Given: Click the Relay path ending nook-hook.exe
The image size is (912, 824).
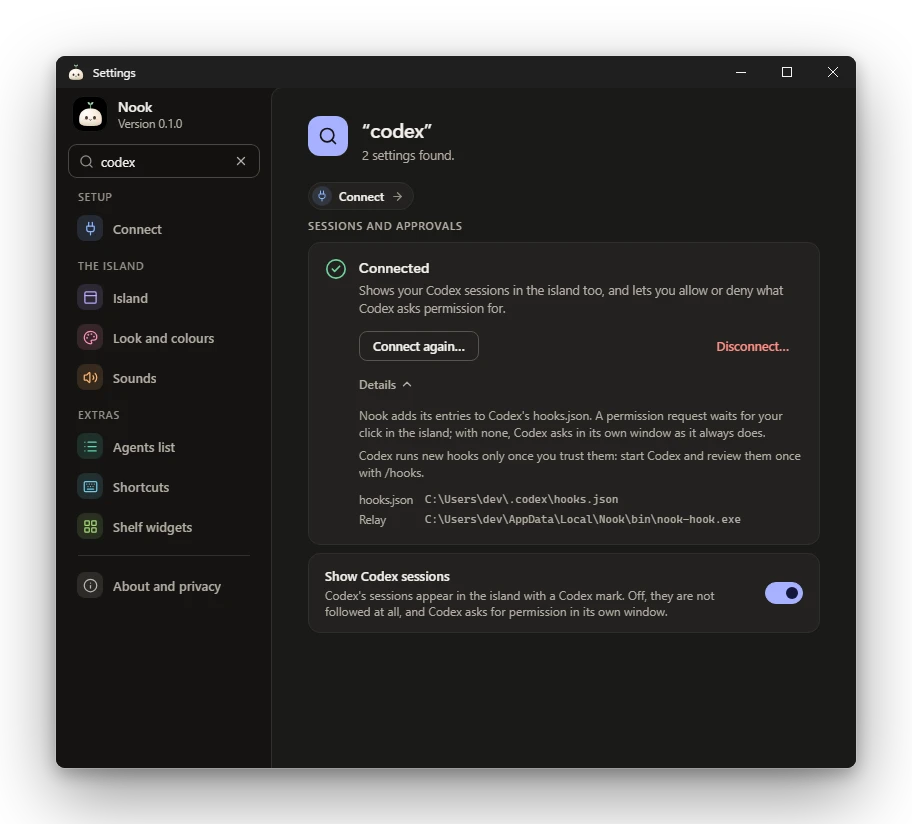Looking at the screenshot, I should pyautogui.click(x=582, y=519).
